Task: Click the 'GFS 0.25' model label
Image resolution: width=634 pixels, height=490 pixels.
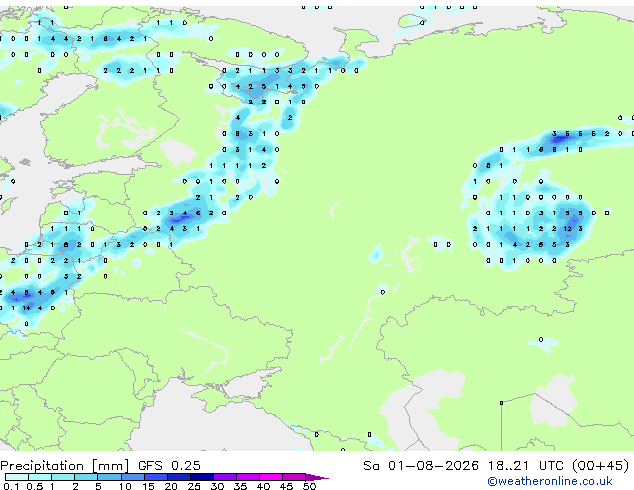Action: 169,466
